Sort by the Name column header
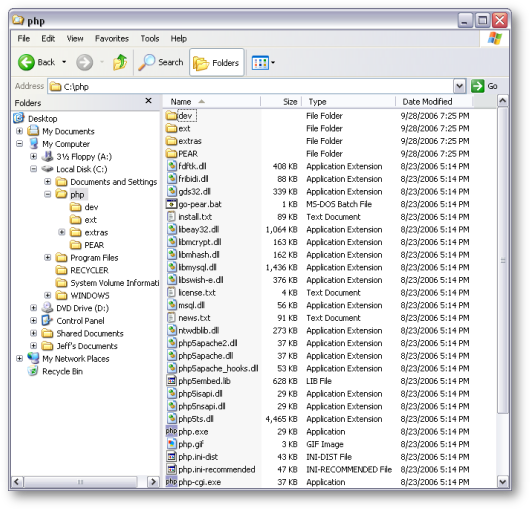The height and width of the screenshot is (509, 530). [x=212, y=102]
